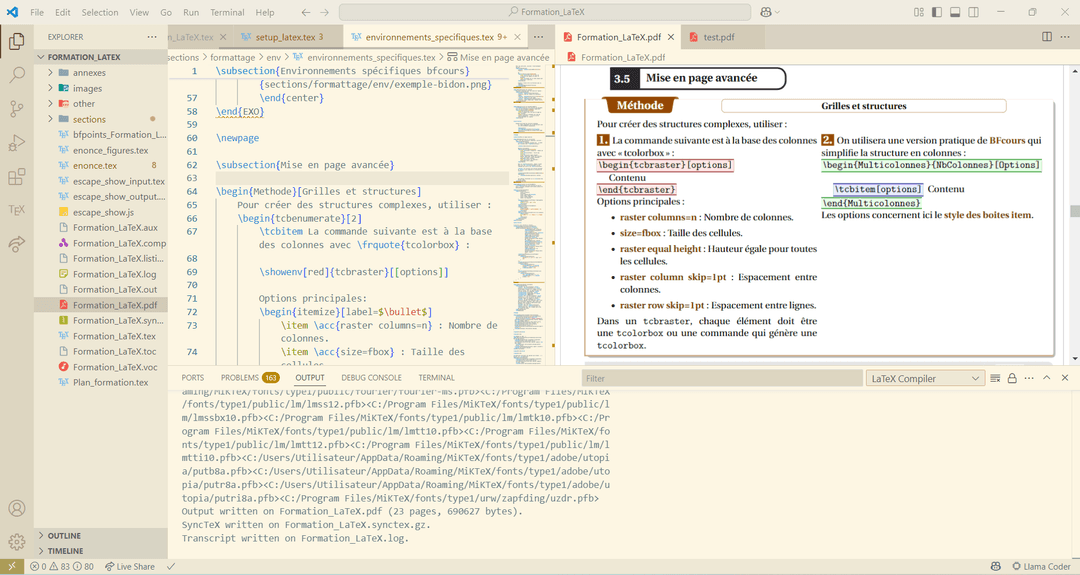Switch to the test.pdf tab
Image resolution: width=1080 pixels, height=575 pixels.
pyautogui.click(x=718, y=37)
